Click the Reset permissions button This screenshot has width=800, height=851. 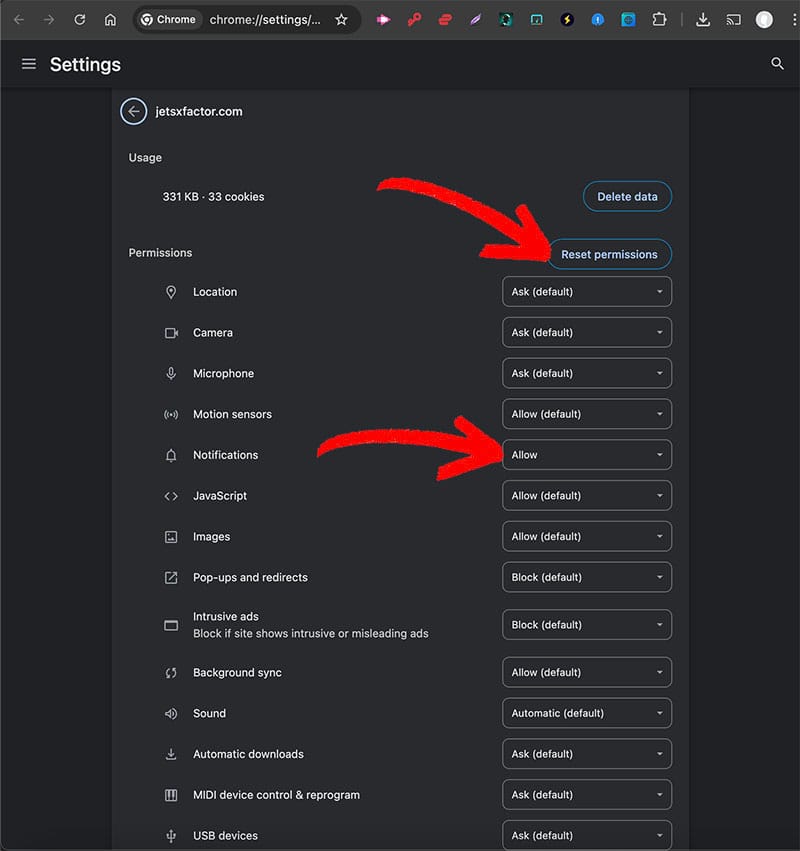609,254
